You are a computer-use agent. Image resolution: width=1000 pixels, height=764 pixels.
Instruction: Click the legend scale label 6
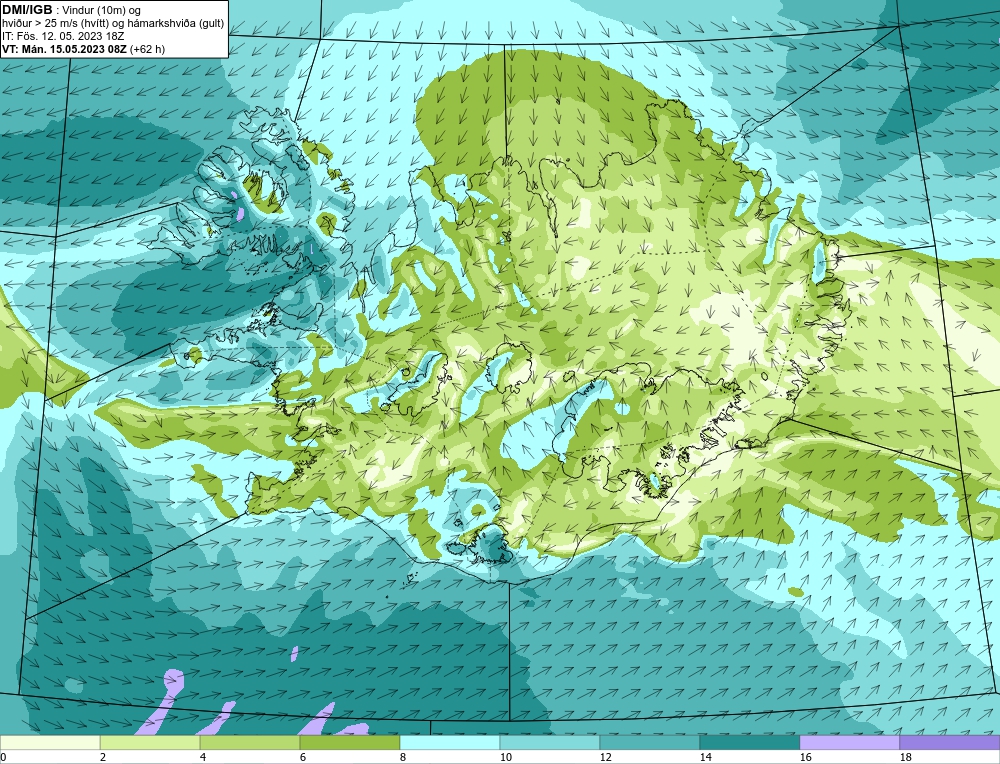(303, 758)
